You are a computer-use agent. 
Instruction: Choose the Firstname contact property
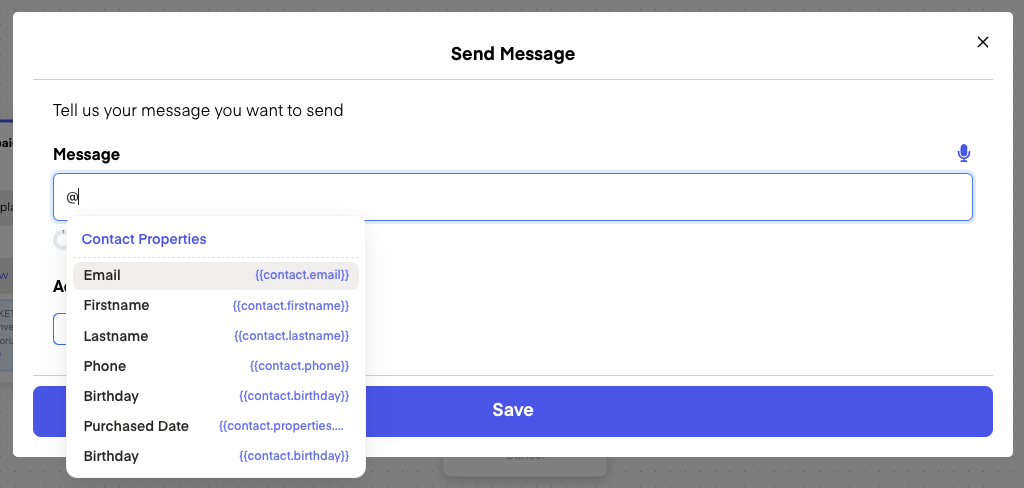116,305
